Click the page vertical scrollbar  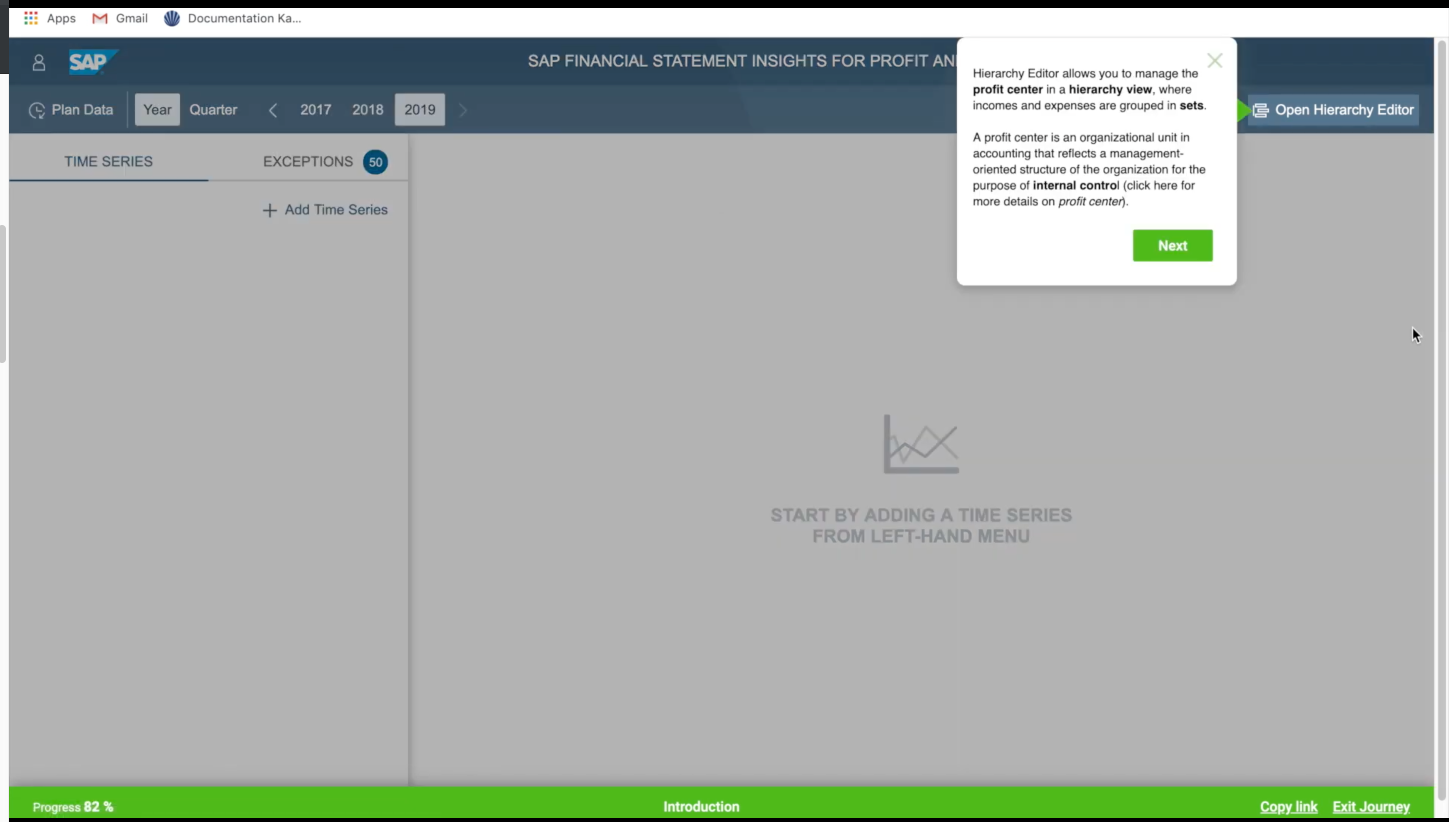tap(1441, 420)
